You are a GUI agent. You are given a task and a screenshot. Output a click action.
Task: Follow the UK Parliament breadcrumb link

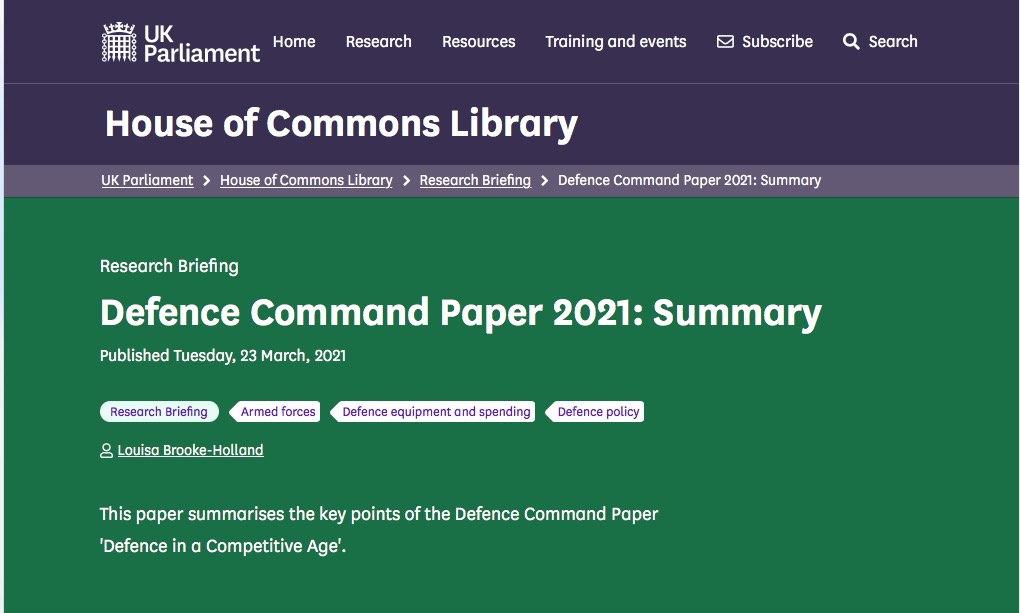point(147,180)
